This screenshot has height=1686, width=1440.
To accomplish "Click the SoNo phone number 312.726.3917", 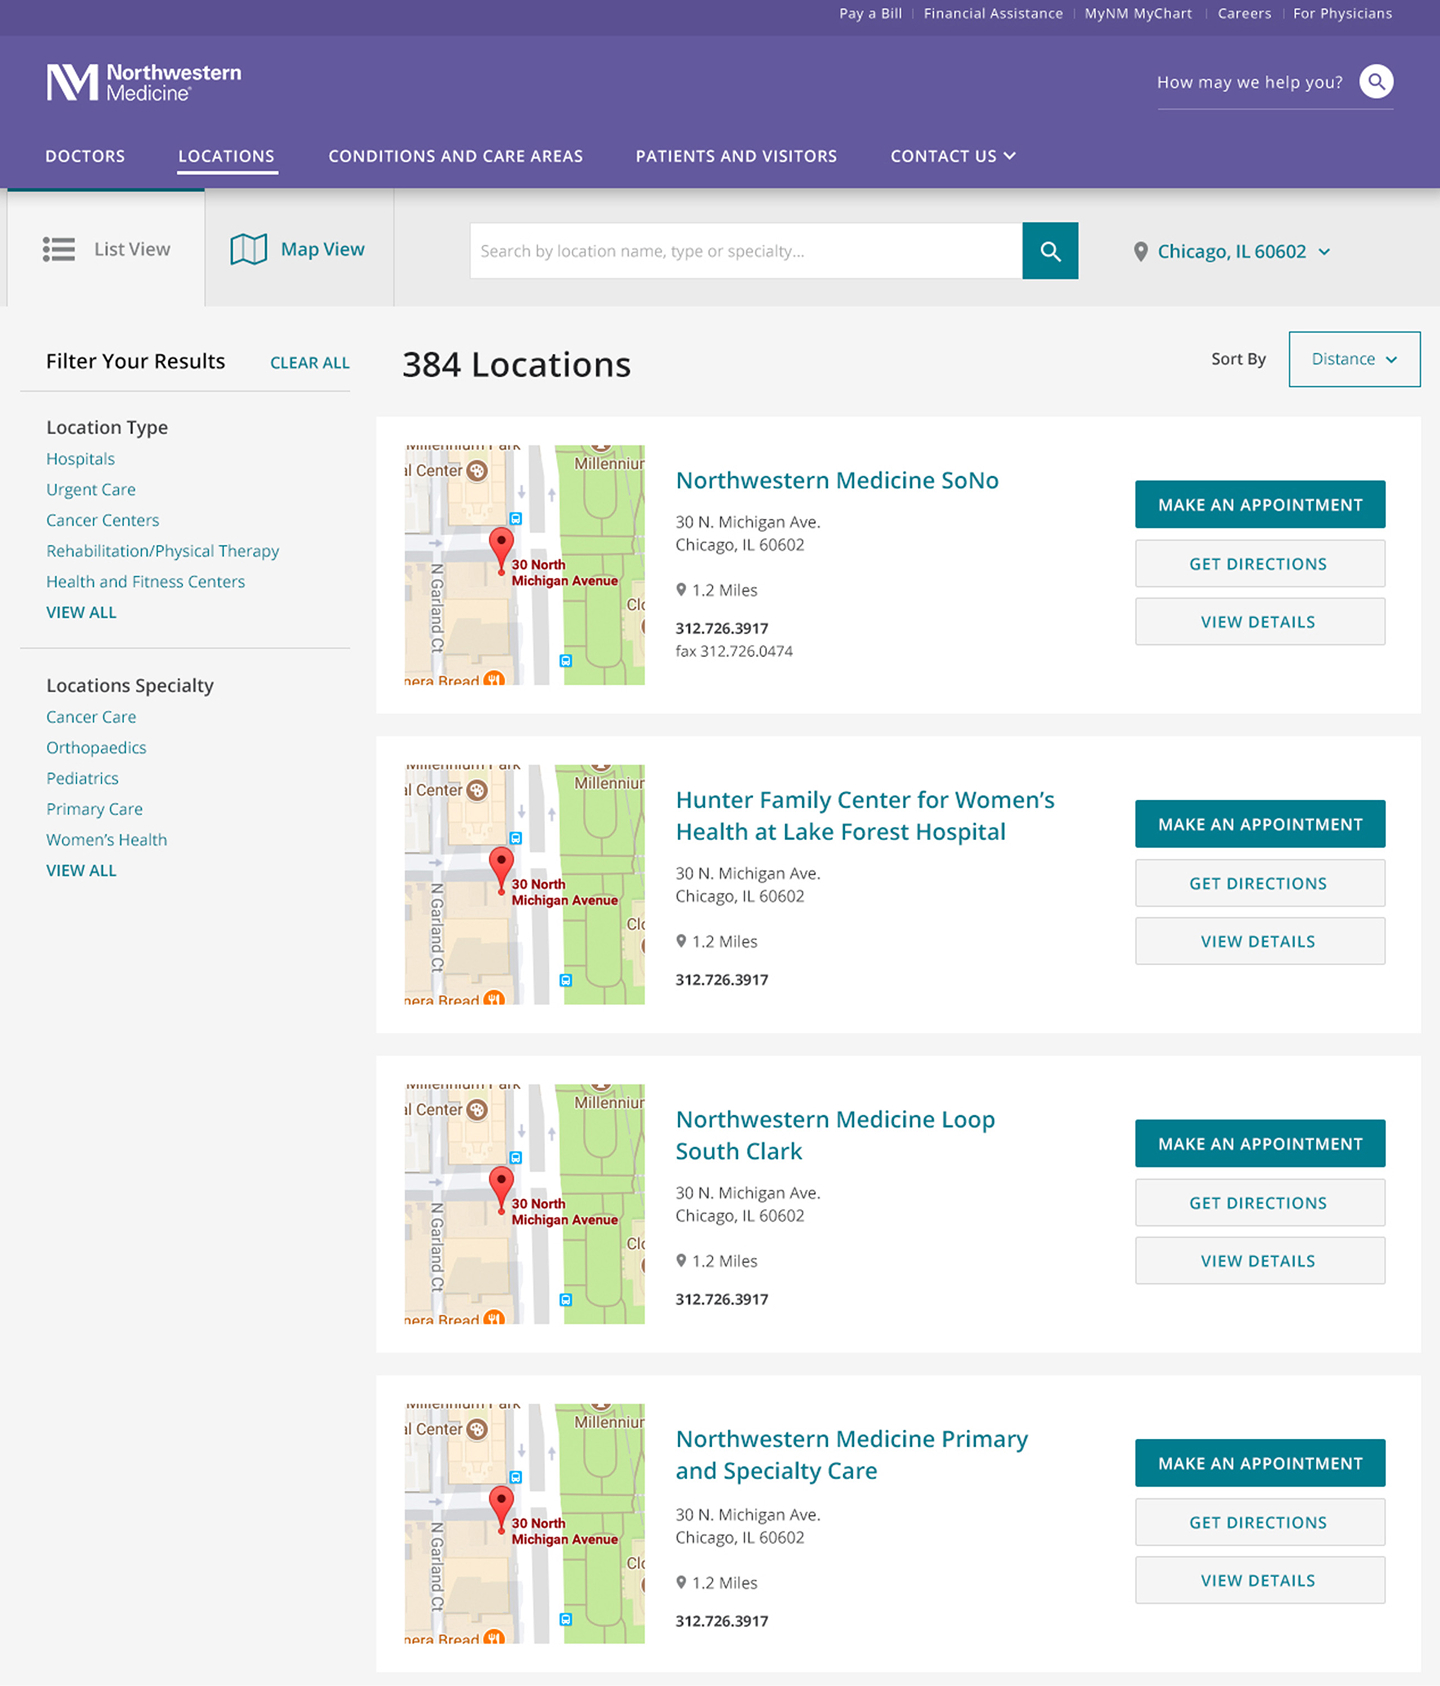I will tap(722, 628).
